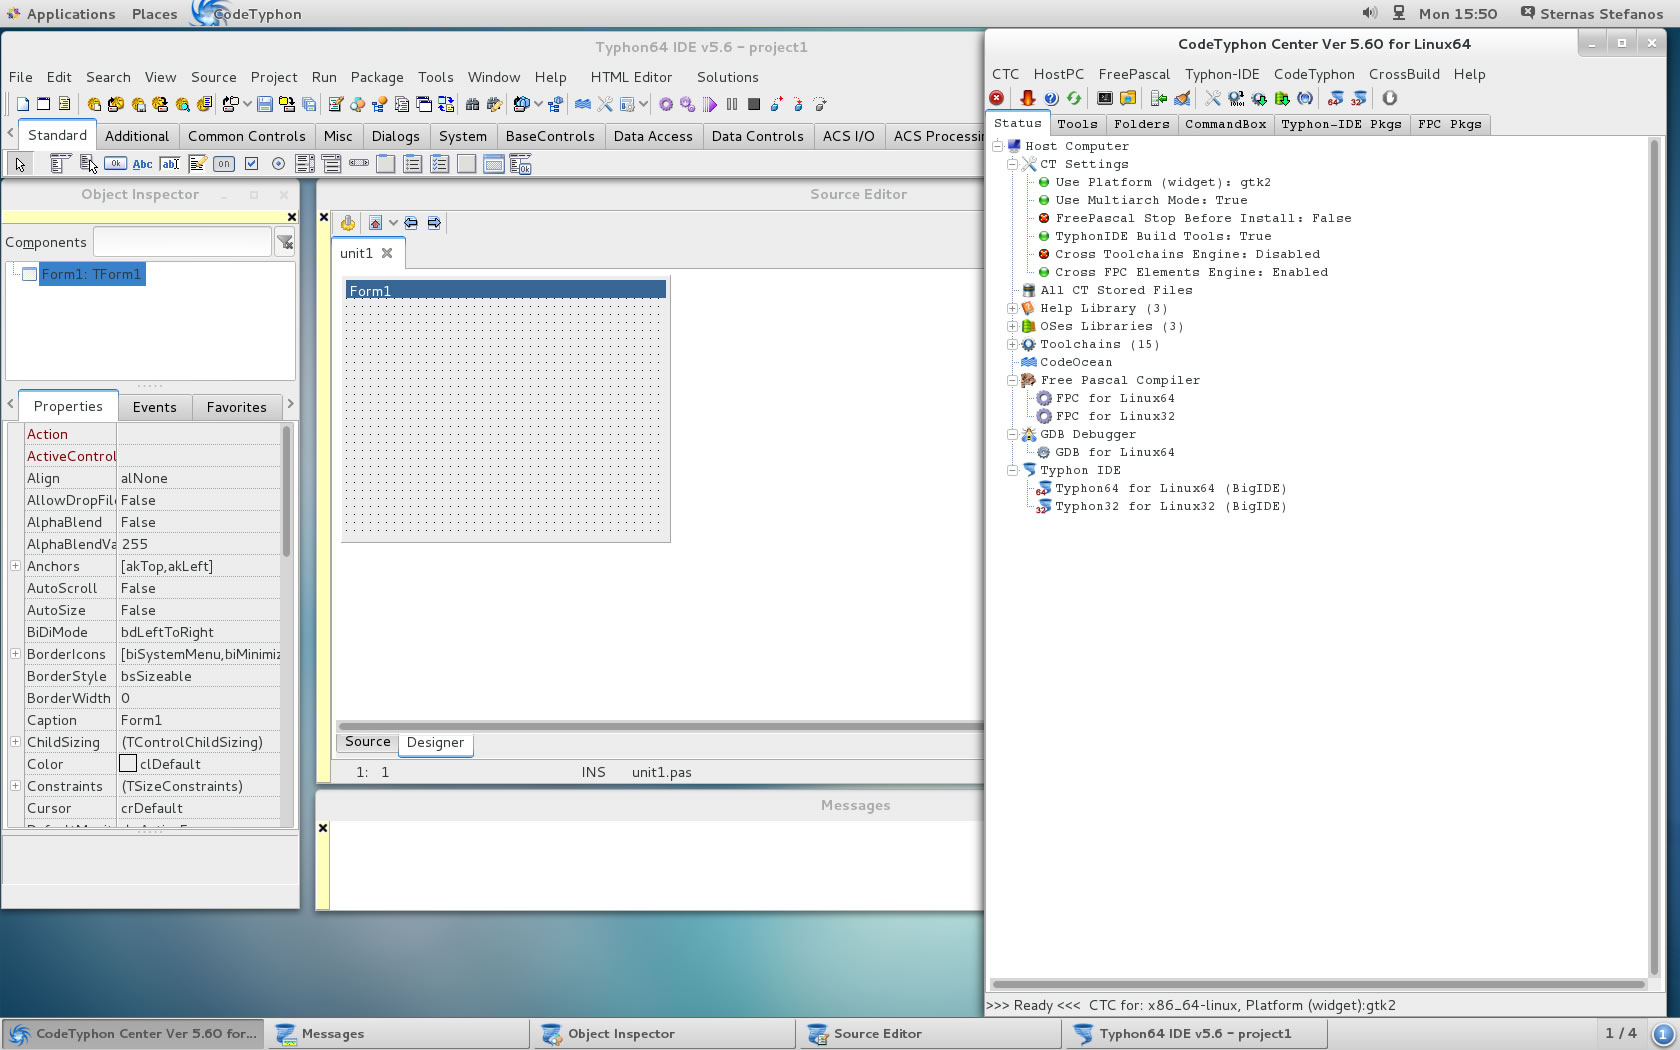The height and width of the screenshot is (1050, 1680).
Task: Expand the Toolchains (15) tree node
Action: coord(1012,344)
